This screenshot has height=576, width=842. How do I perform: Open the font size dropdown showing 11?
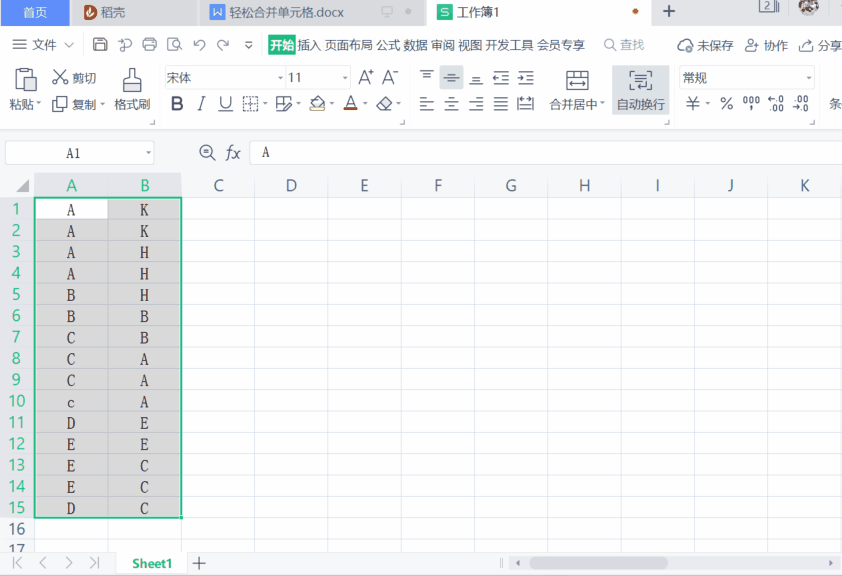click(345, 78)
